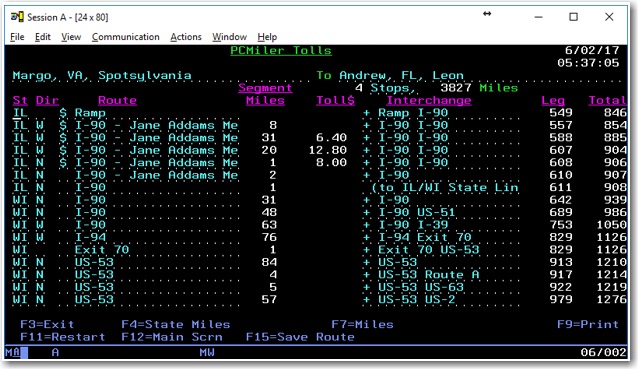Viewport: 638px width, 369px height.
Task: Click the F3=Exit function key label
Action: coord(47,324)
